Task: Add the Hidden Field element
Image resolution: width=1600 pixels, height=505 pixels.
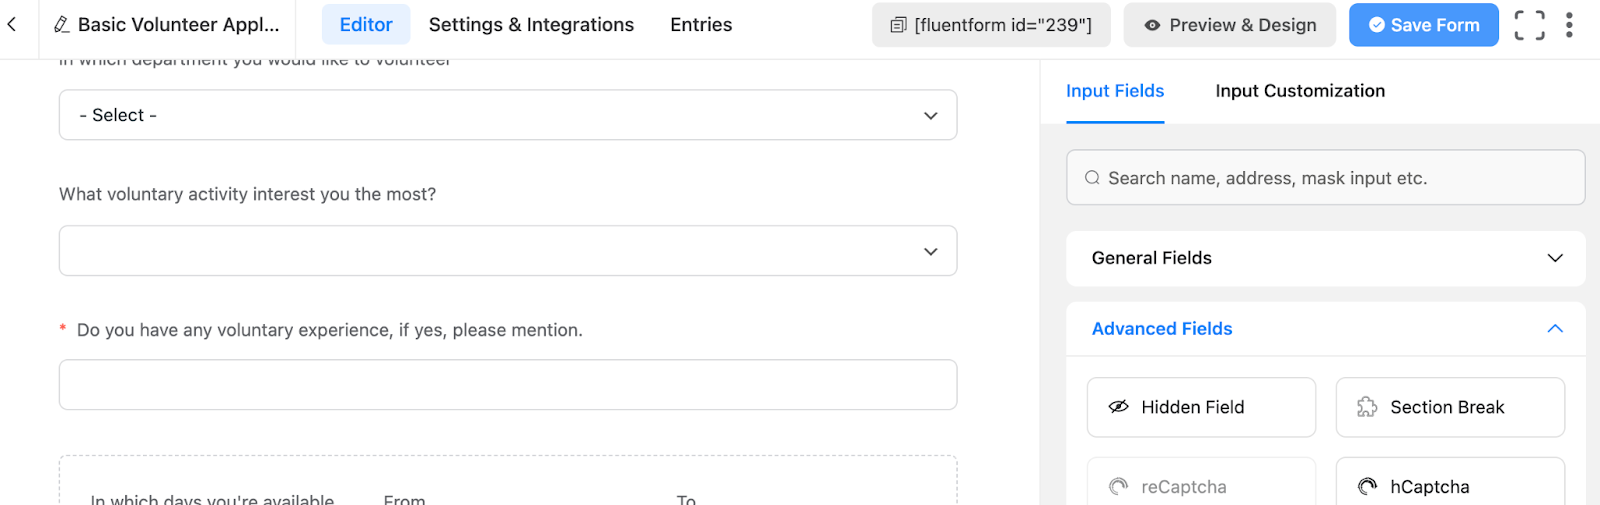Action: [1201, 407]
